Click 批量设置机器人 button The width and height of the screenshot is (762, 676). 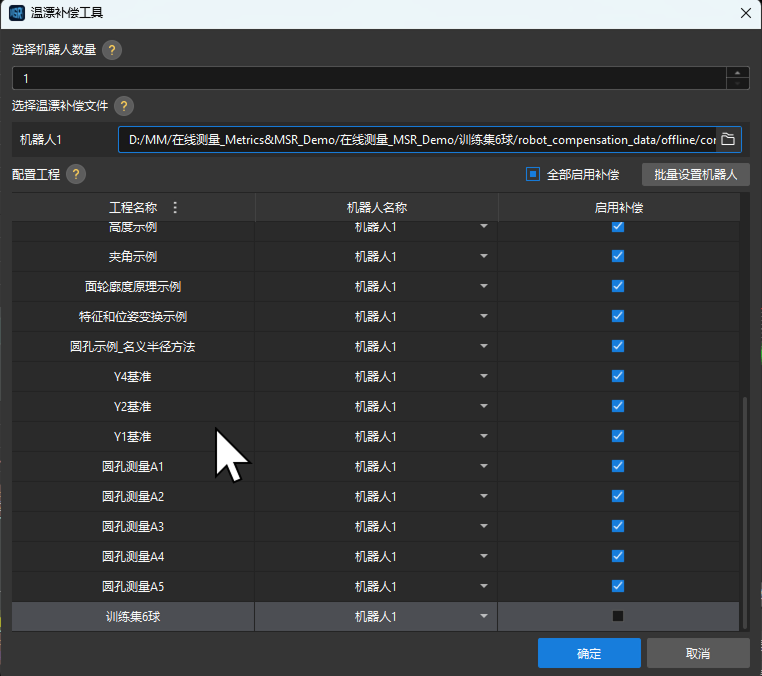coord(695,174)
